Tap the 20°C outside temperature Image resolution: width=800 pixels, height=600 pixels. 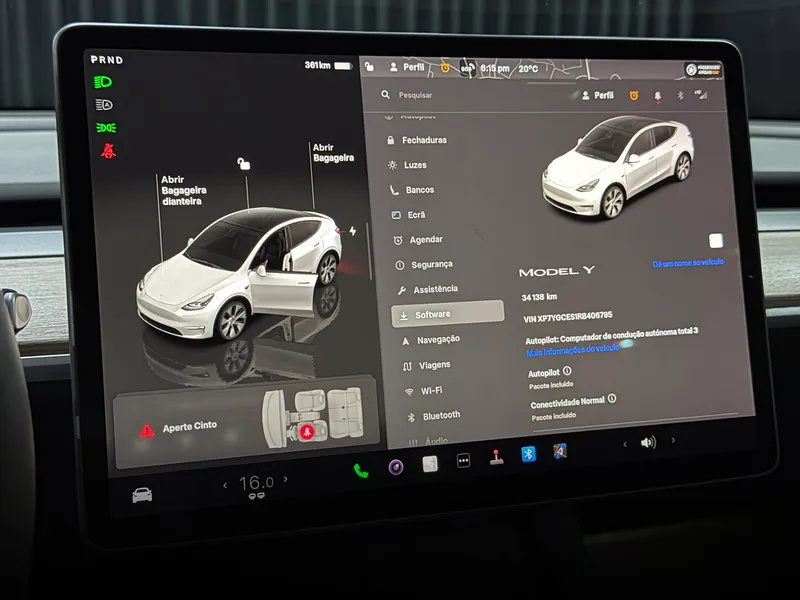pos(528,69)
